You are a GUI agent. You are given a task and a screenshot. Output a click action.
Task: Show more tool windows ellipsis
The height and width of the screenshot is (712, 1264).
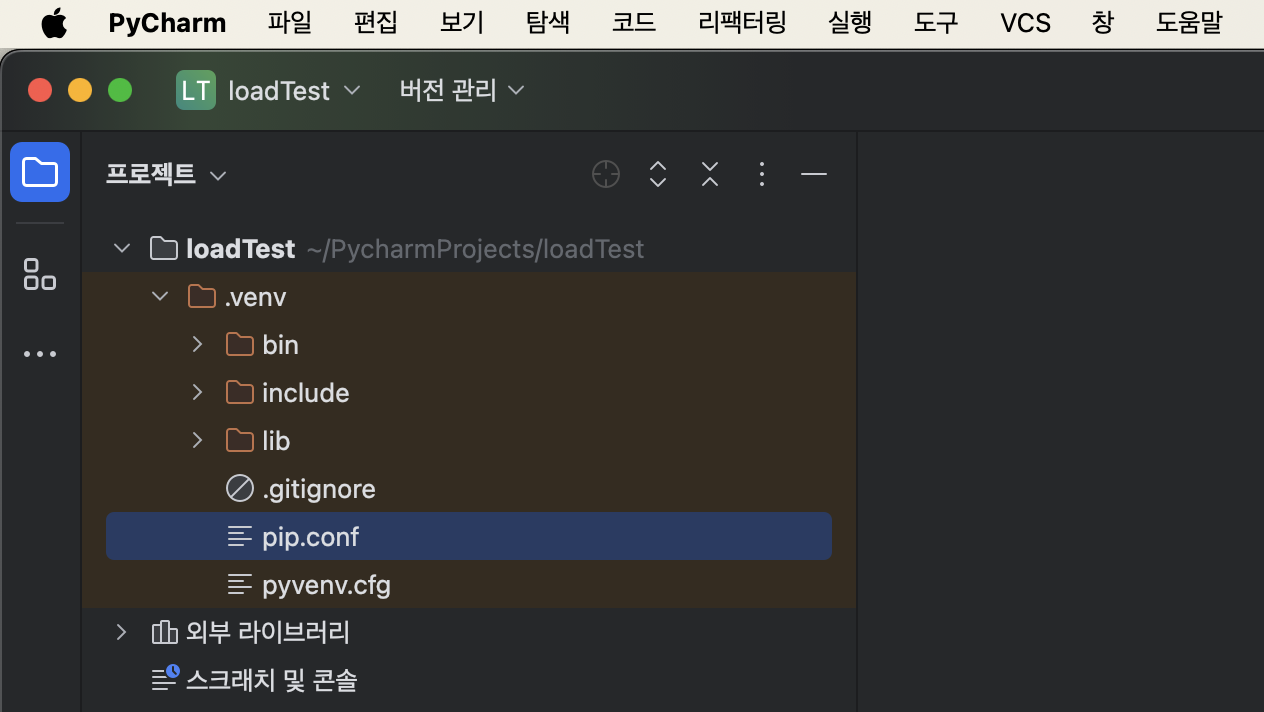coord(40,354)
